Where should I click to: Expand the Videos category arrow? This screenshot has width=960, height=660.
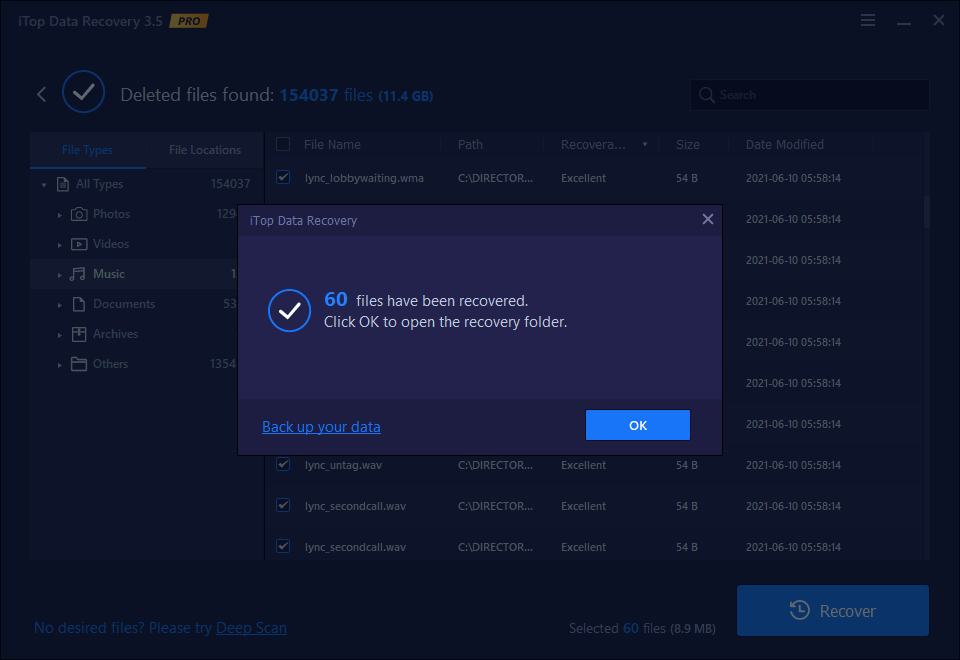[x=59, y=245]
